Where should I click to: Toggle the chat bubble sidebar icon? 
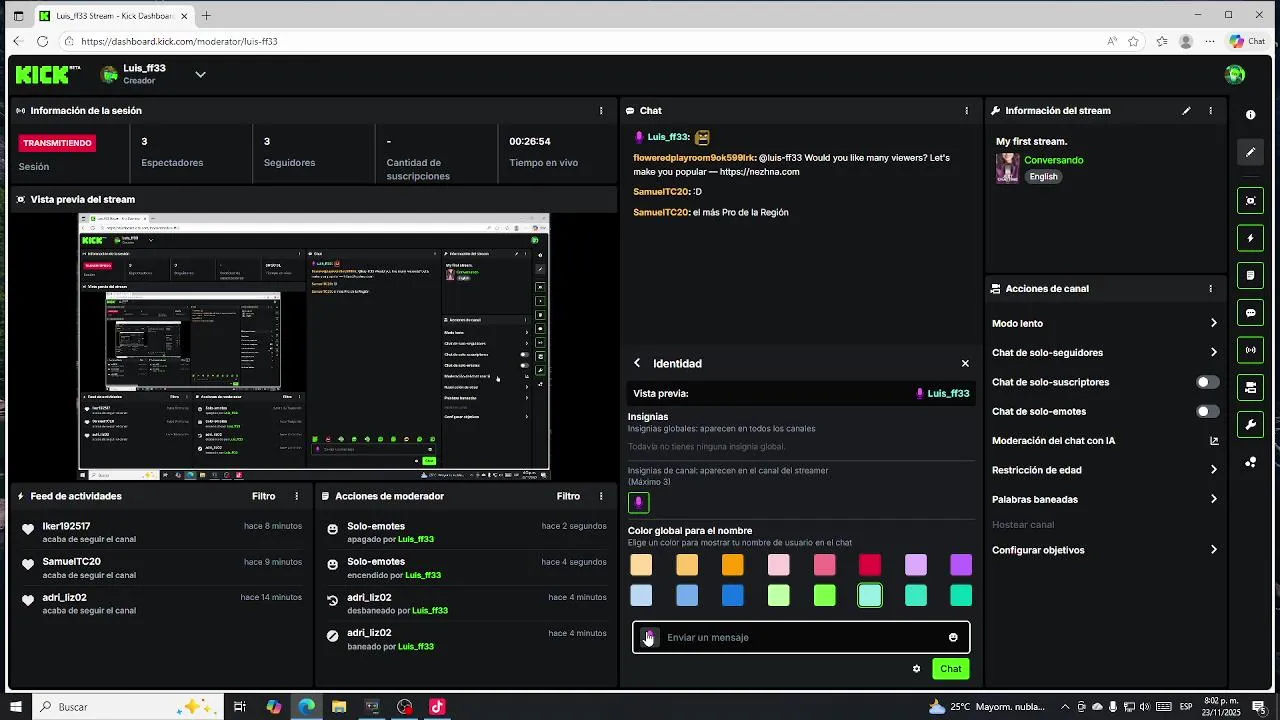pyautogui.click(x=1250, y=313)
